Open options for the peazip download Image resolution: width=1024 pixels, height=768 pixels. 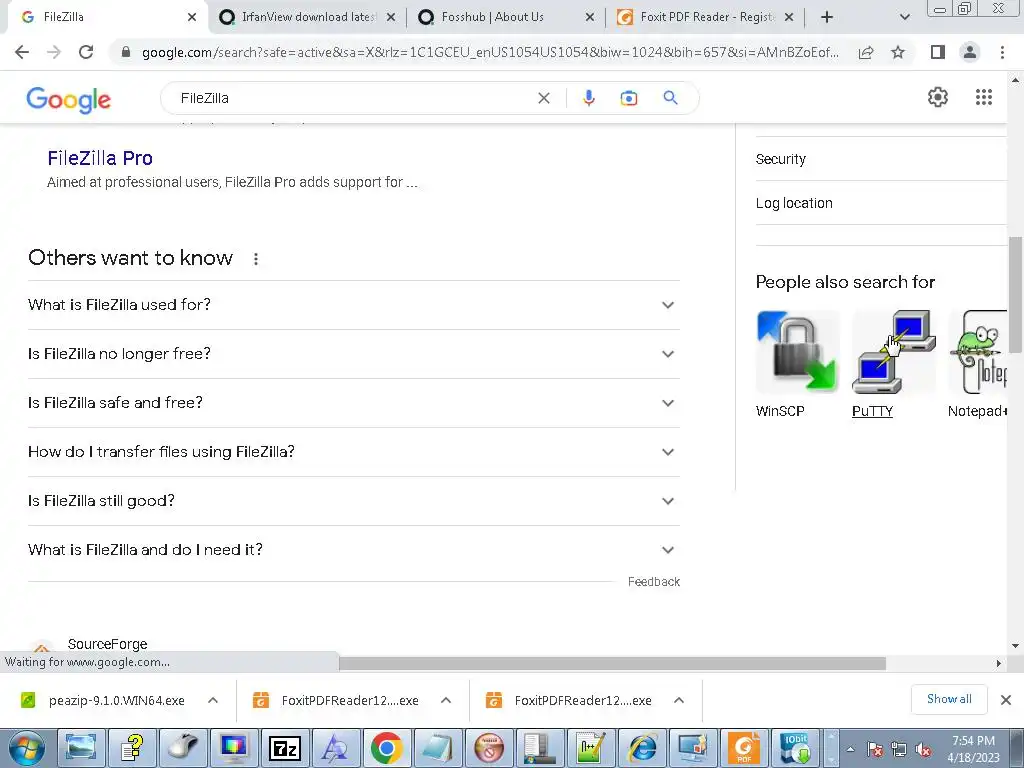[213, 700]
